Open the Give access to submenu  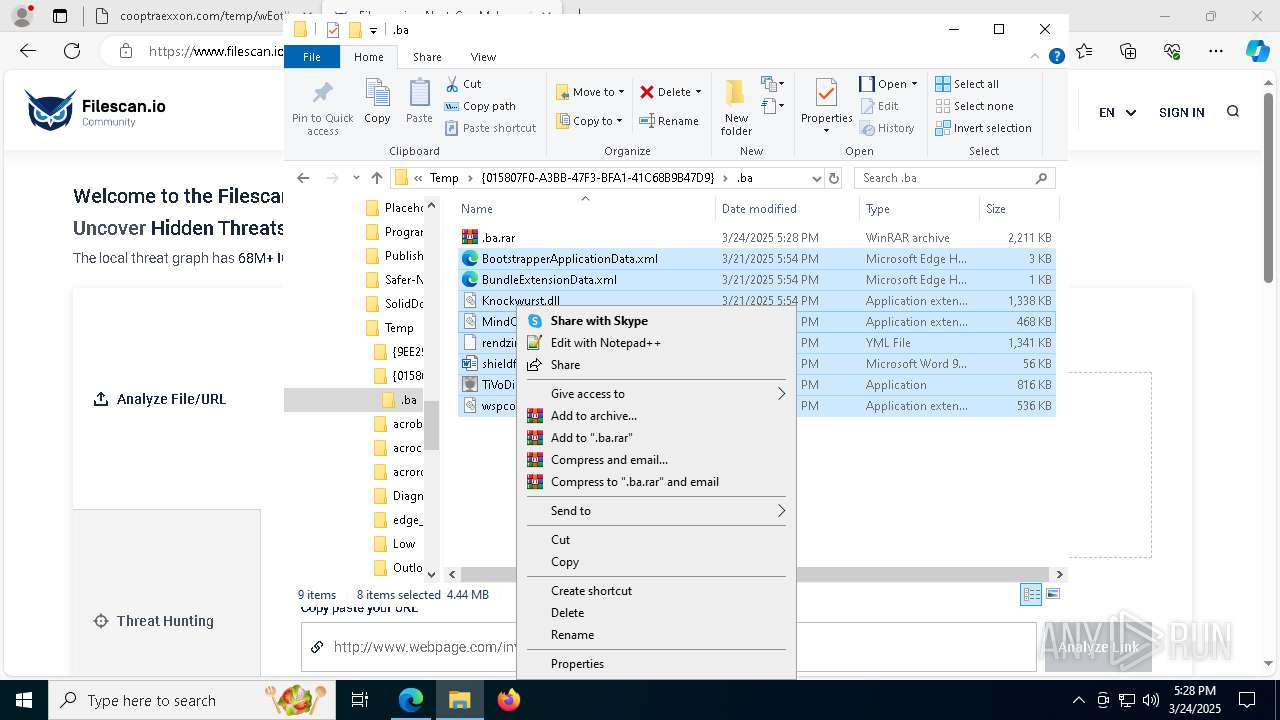(x=655, y=394)
